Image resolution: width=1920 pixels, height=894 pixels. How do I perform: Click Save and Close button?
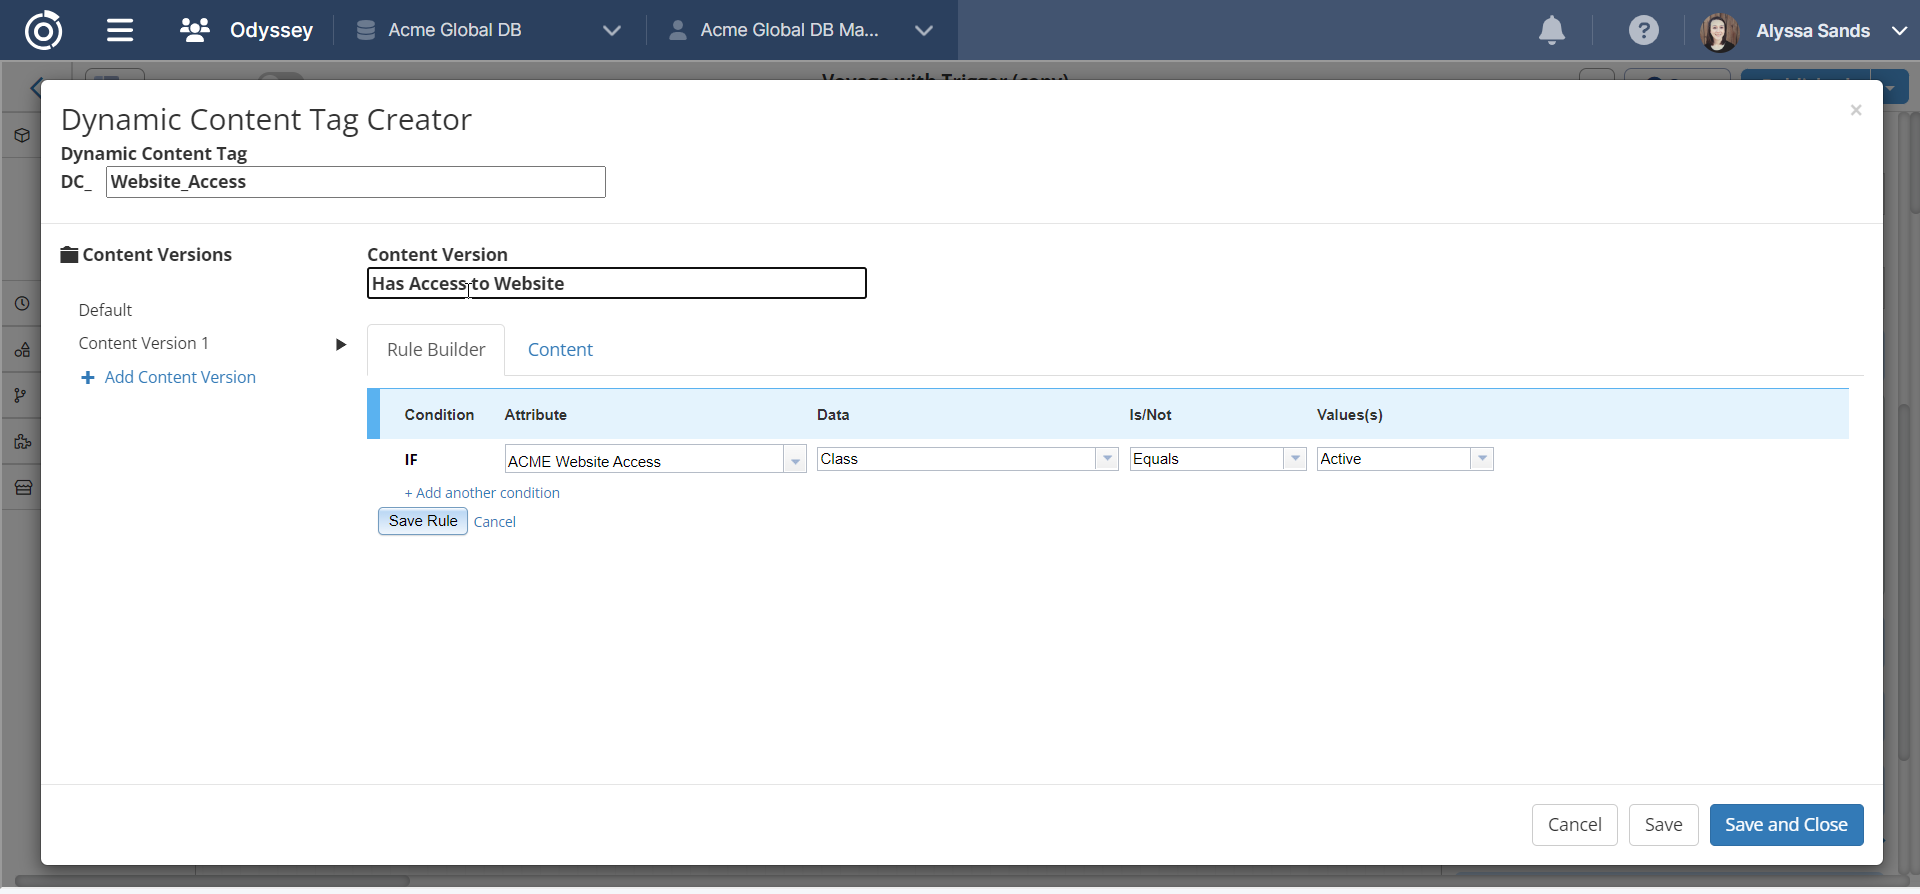click(1786, 825)
